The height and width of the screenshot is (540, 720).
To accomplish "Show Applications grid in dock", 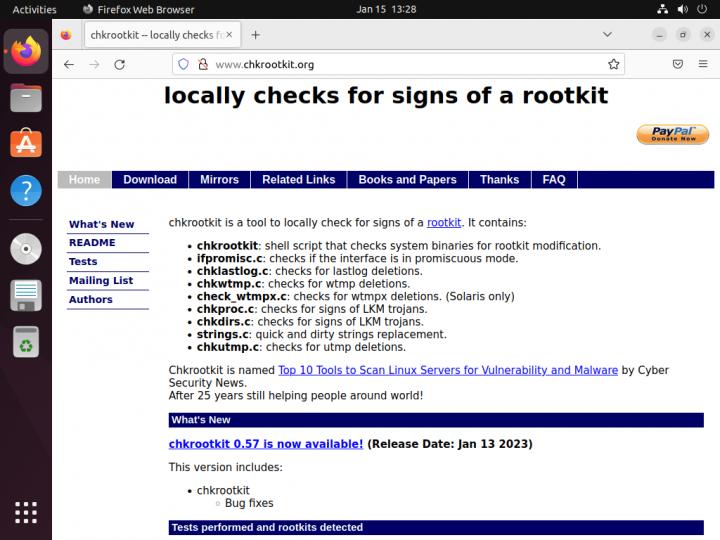I will click(26, 511).
